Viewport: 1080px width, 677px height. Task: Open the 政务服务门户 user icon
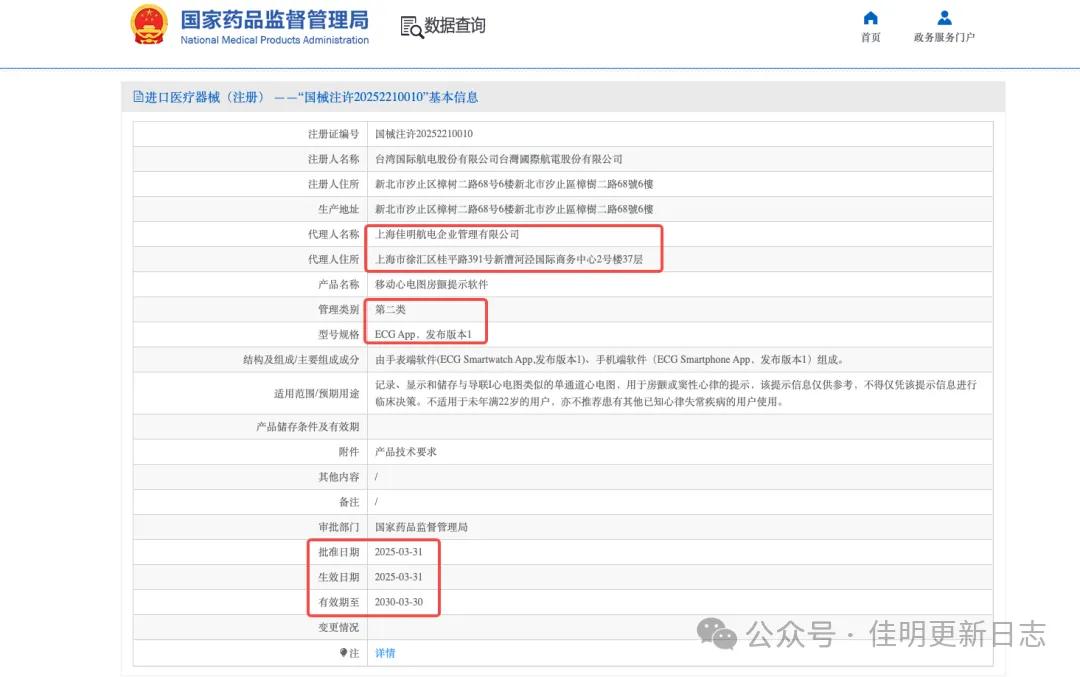pos(944,18)
